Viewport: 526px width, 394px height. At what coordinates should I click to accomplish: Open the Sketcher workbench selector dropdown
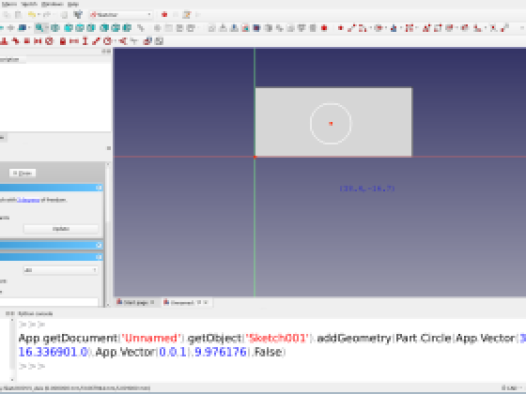point(121,15)
